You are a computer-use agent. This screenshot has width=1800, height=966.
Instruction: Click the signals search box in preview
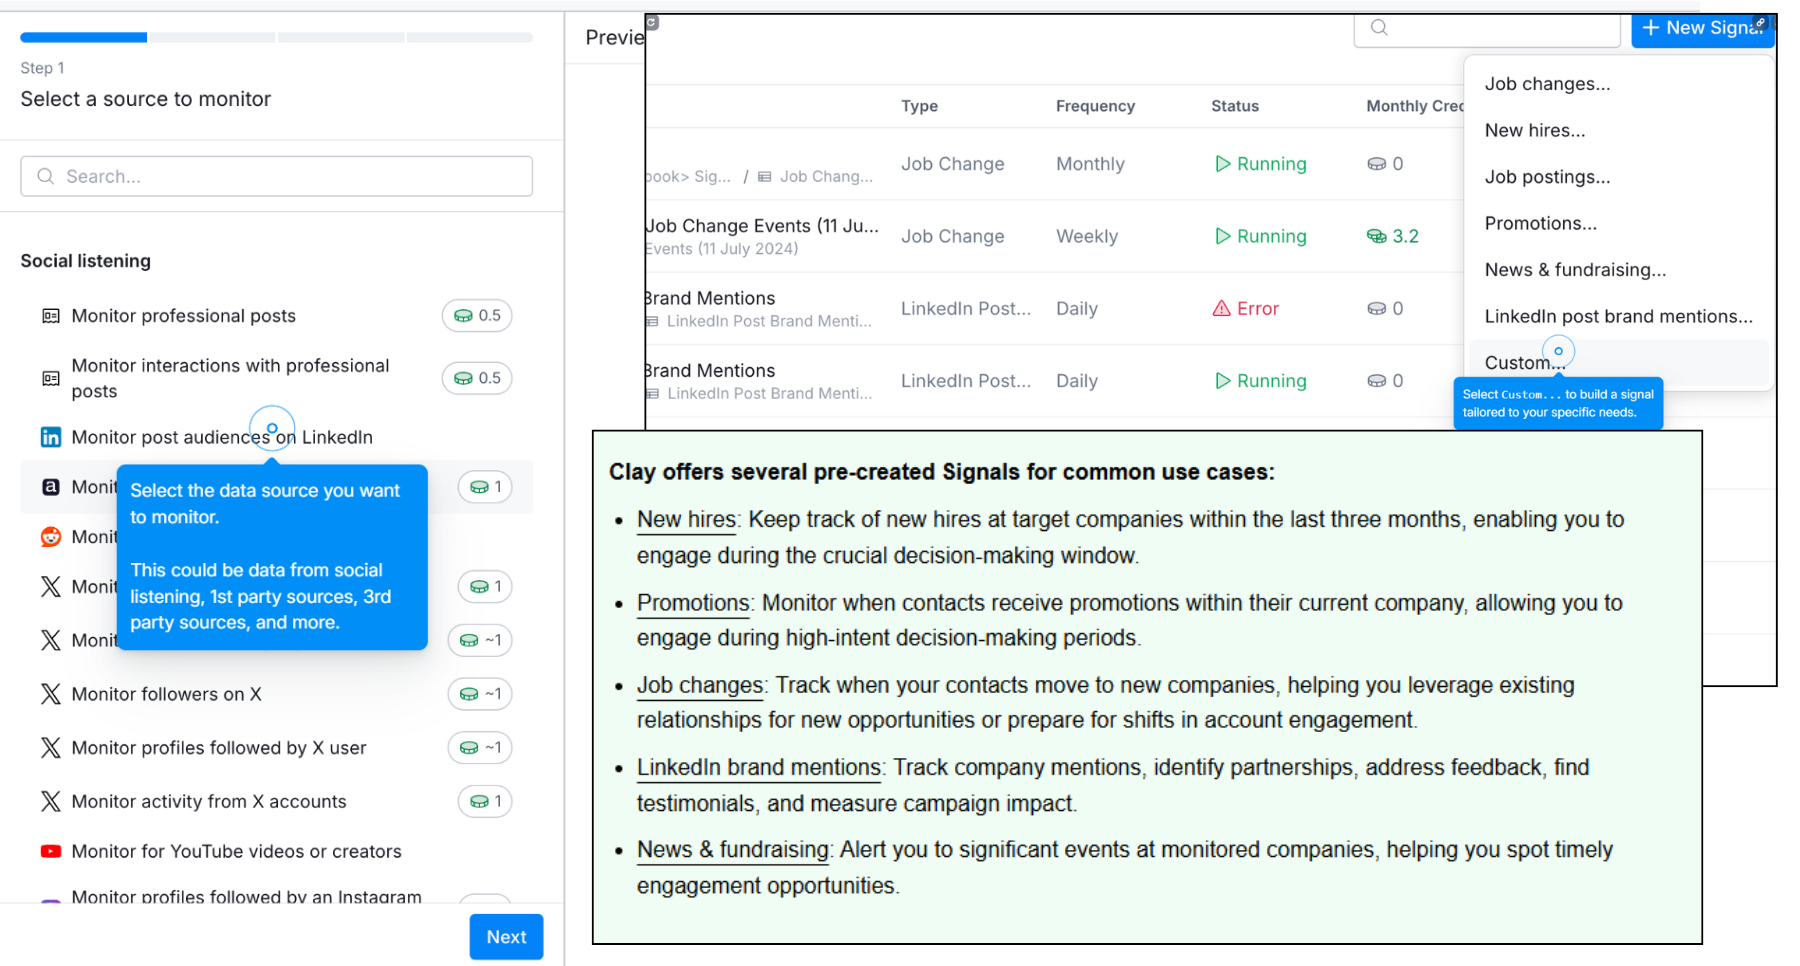point(1486,28)
